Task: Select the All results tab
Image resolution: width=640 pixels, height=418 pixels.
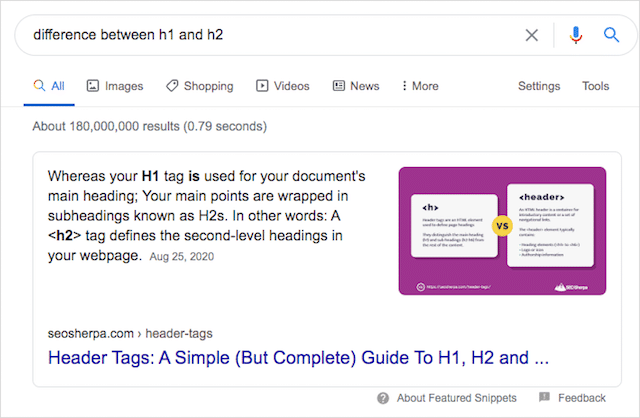Action: (49, 86)
